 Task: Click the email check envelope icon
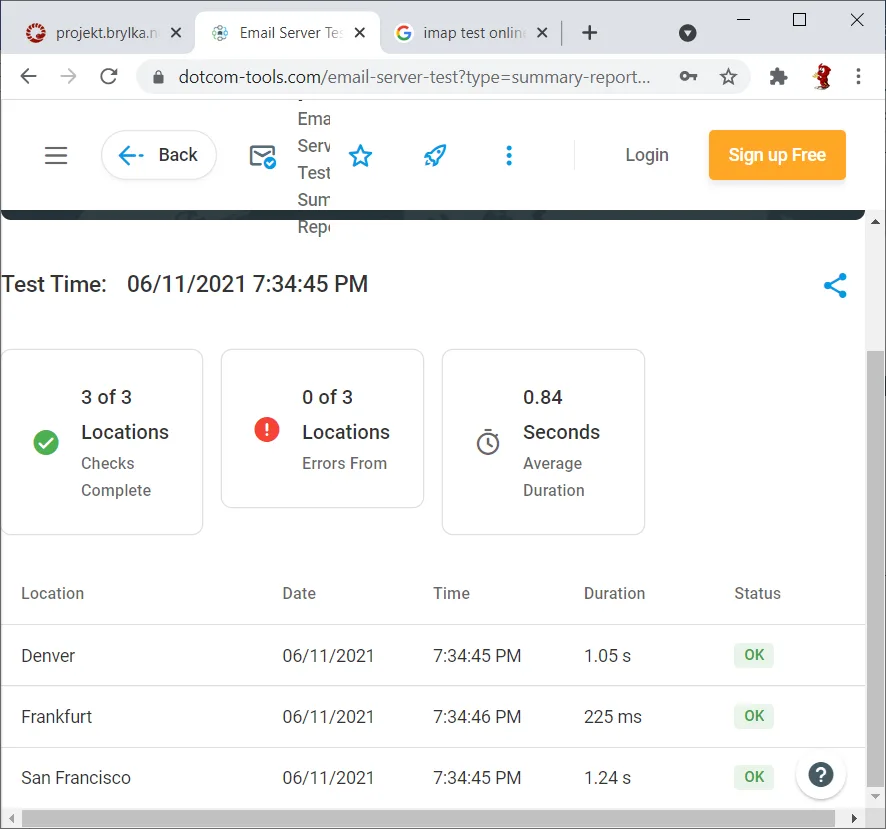tap(262, 156)
